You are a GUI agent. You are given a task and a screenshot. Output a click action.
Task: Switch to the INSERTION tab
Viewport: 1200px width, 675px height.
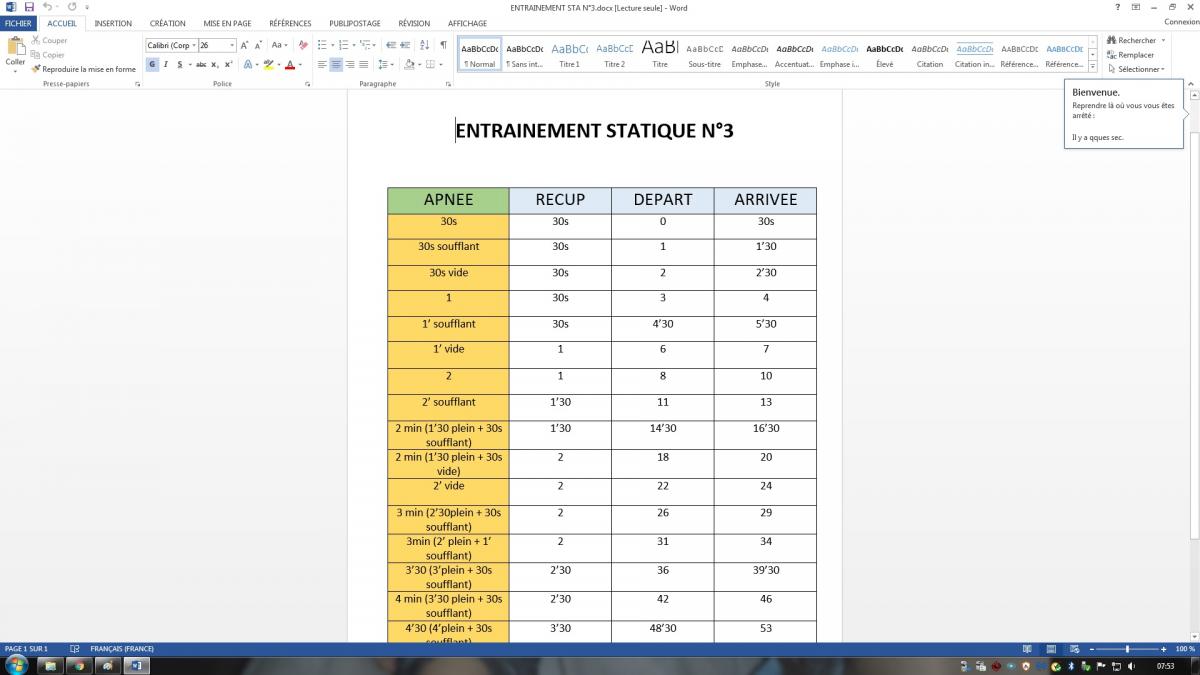point(113,23)
